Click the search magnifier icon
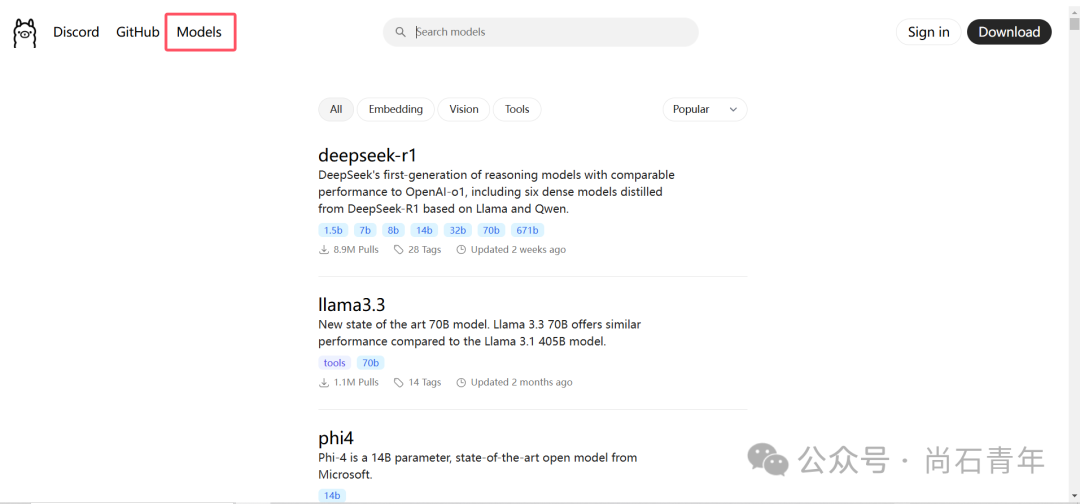Screen dimensions: 1080x504 (400, 32)
